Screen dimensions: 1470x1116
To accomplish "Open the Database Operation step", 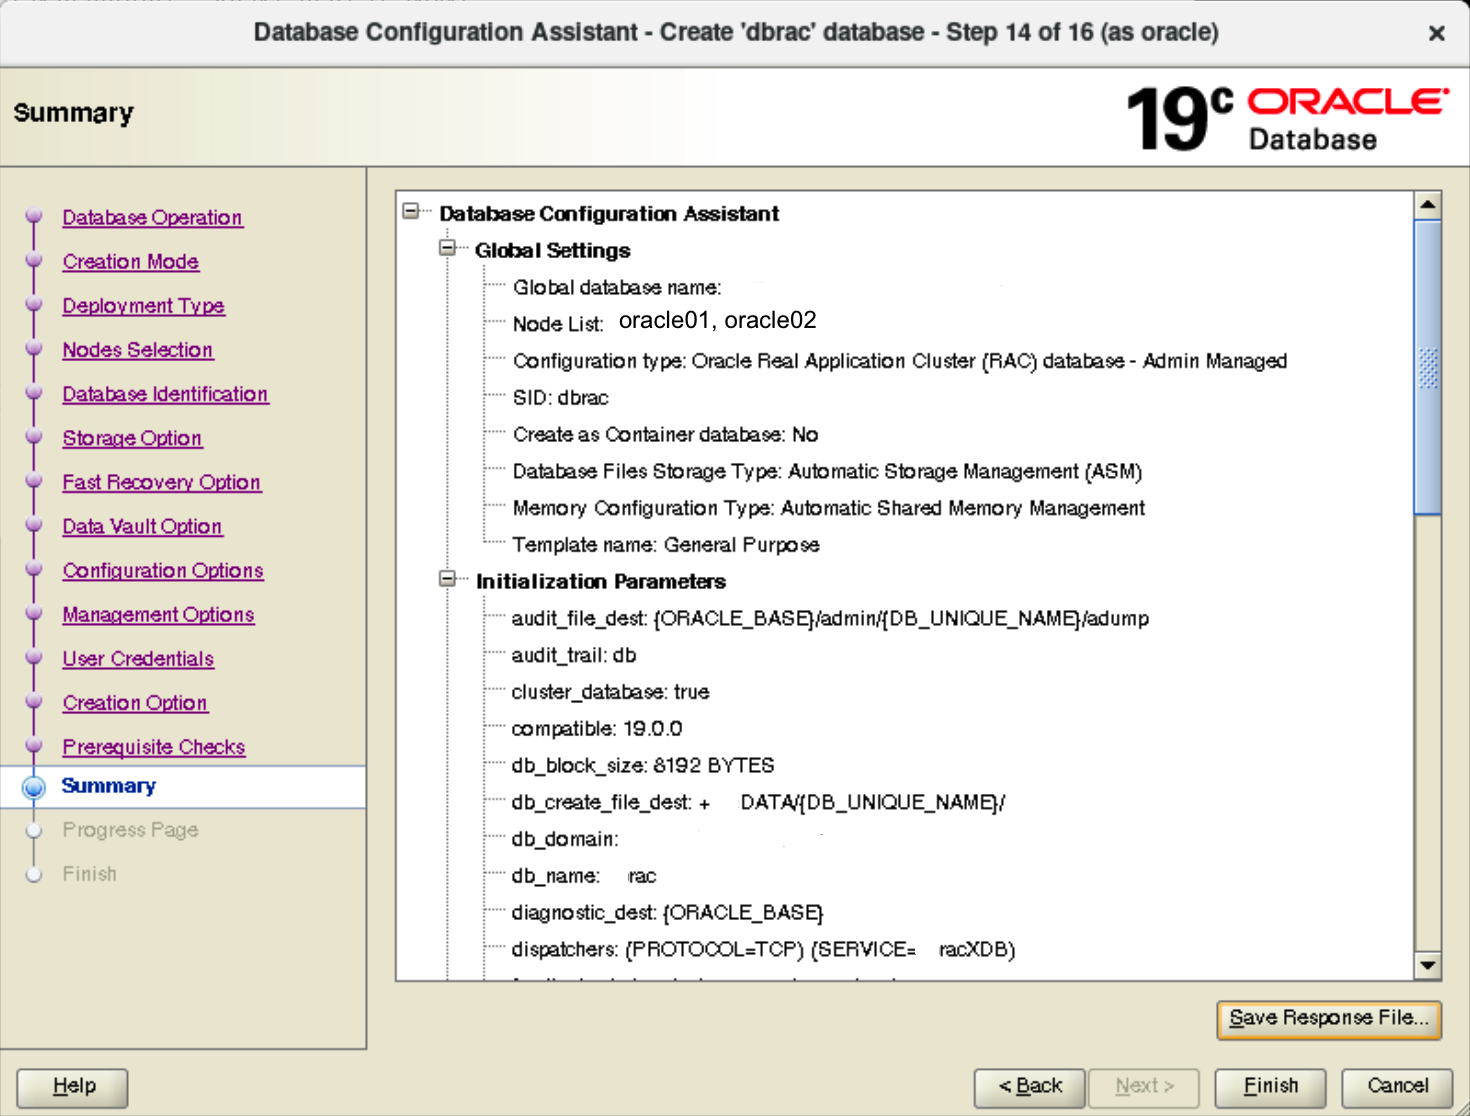I will 152,217.
